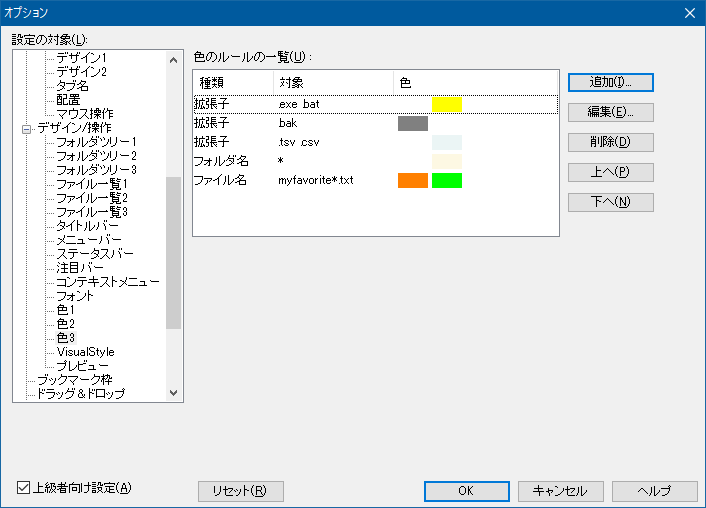
Task: Click the 編集(E)... button
Action: 610,112
